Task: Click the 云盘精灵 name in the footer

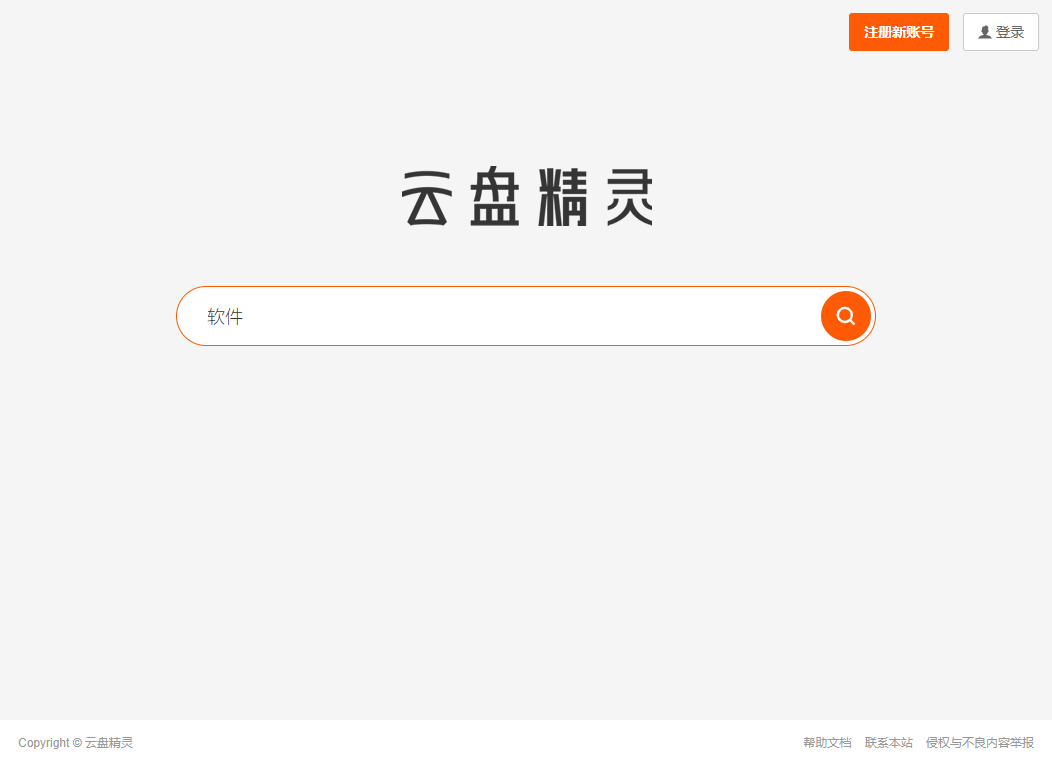Action: (109, 742)
